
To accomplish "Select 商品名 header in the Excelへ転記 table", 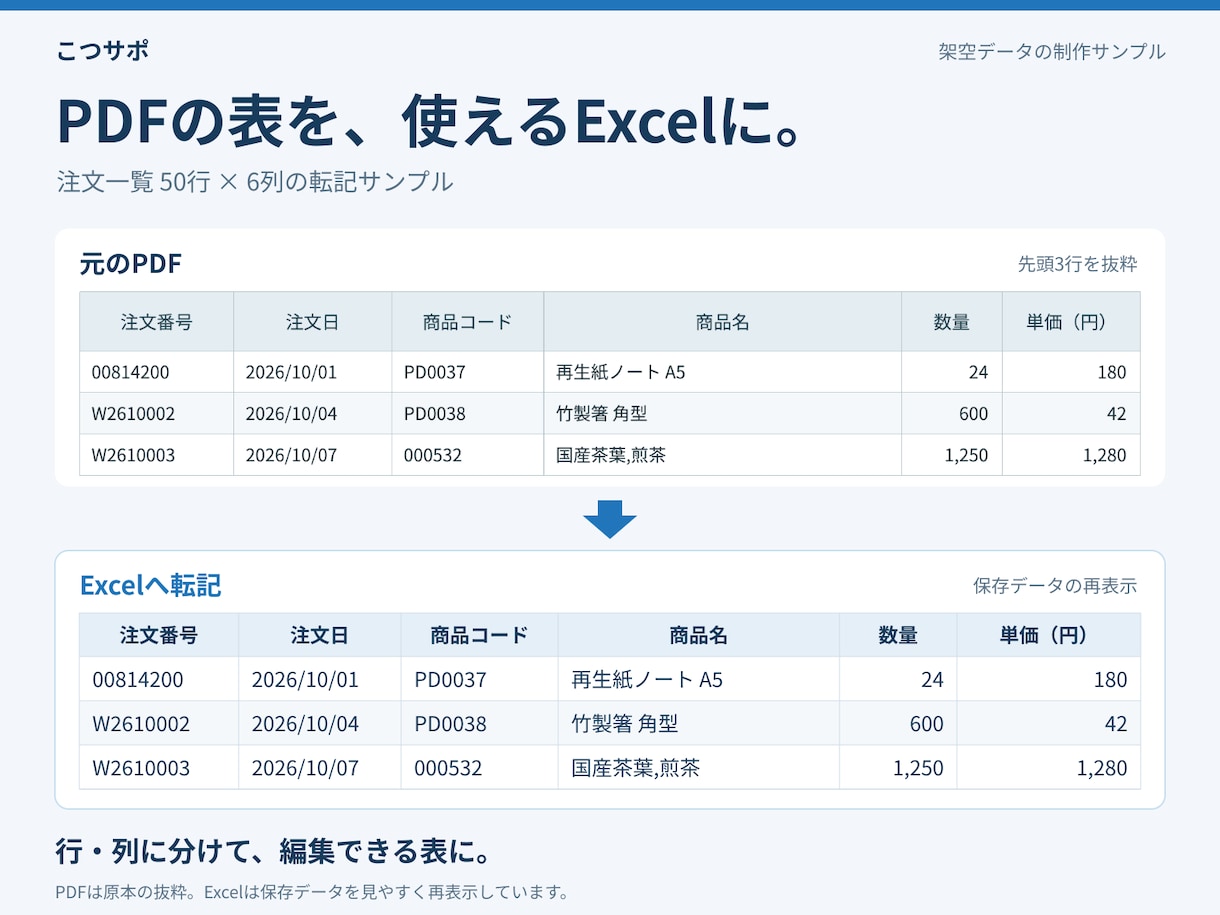I will pos(698,635).
